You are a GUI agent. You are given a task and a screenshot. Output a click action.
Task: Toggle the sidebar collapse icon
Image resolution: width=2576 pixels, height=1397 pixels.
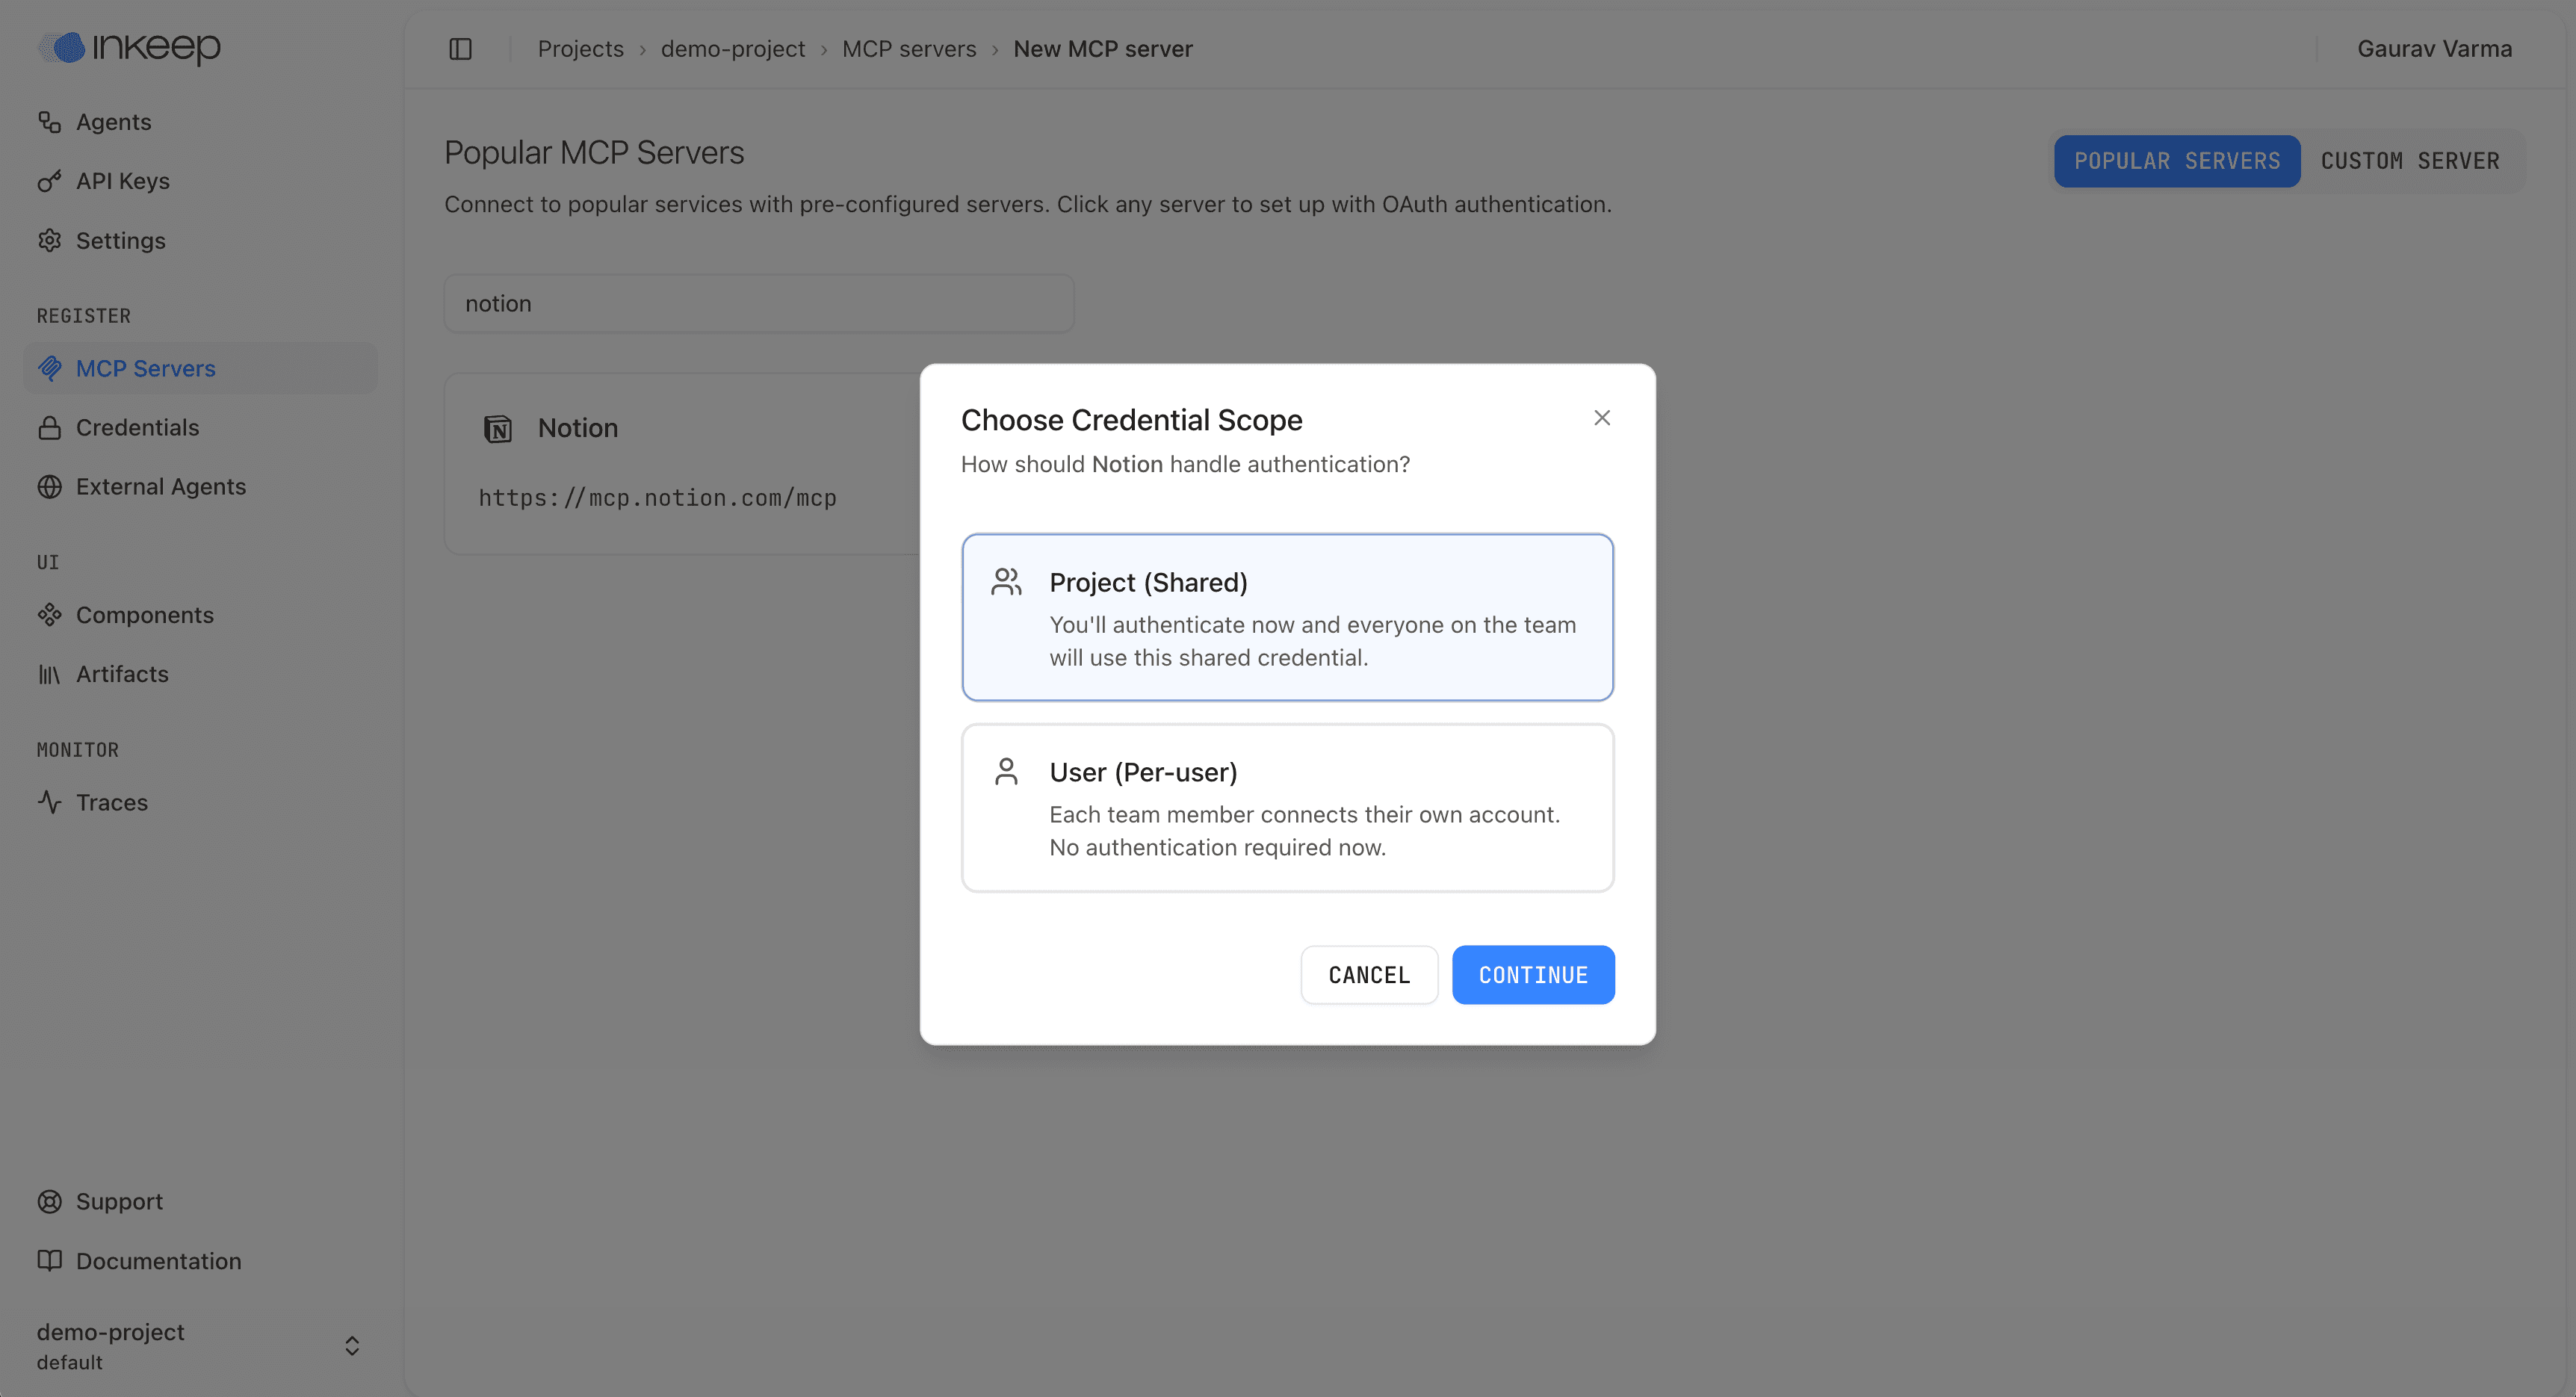(460, 48)
